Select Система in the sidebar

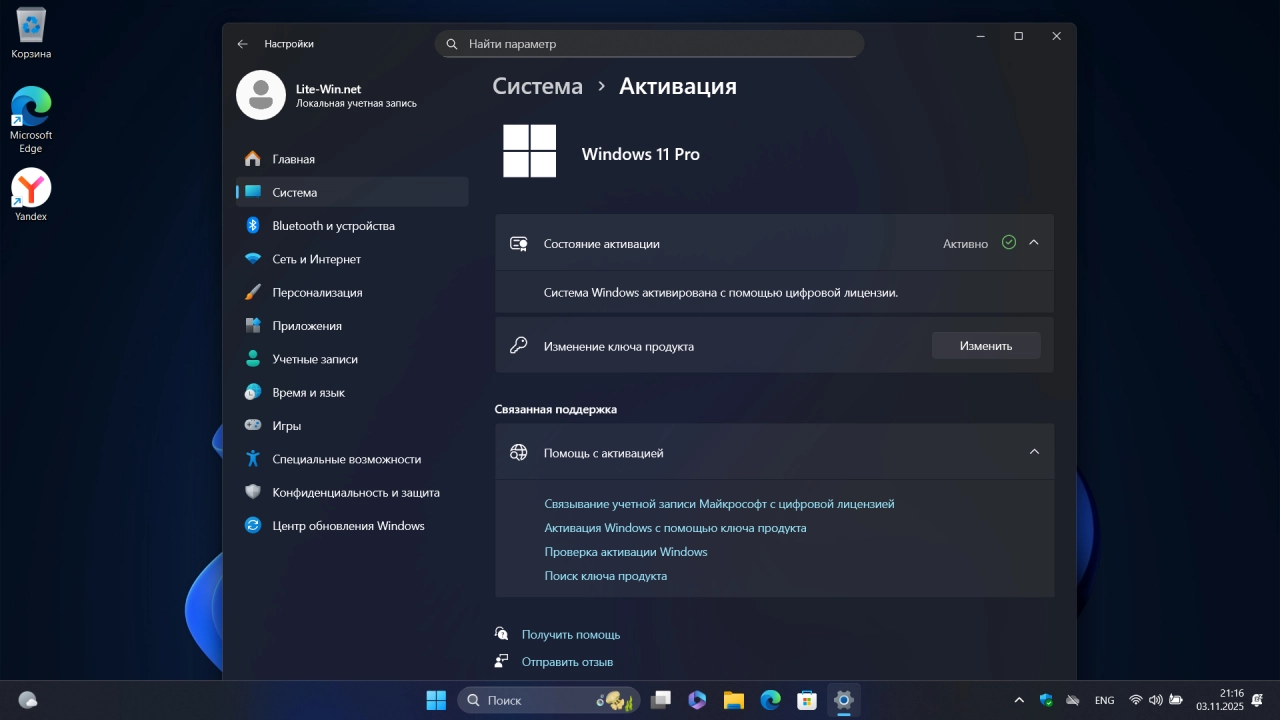pyautogui.click(x=352, y=192)
